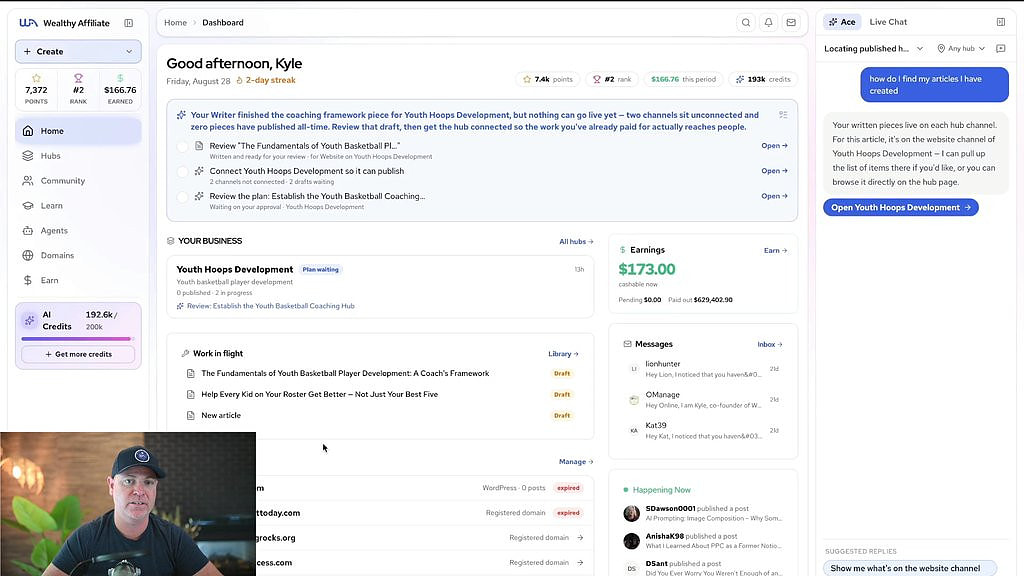Collapse the Ace chat panel icon
Image resolution: width=1024 pixels, height=576 pixels.
click(x=1000, y=22)
